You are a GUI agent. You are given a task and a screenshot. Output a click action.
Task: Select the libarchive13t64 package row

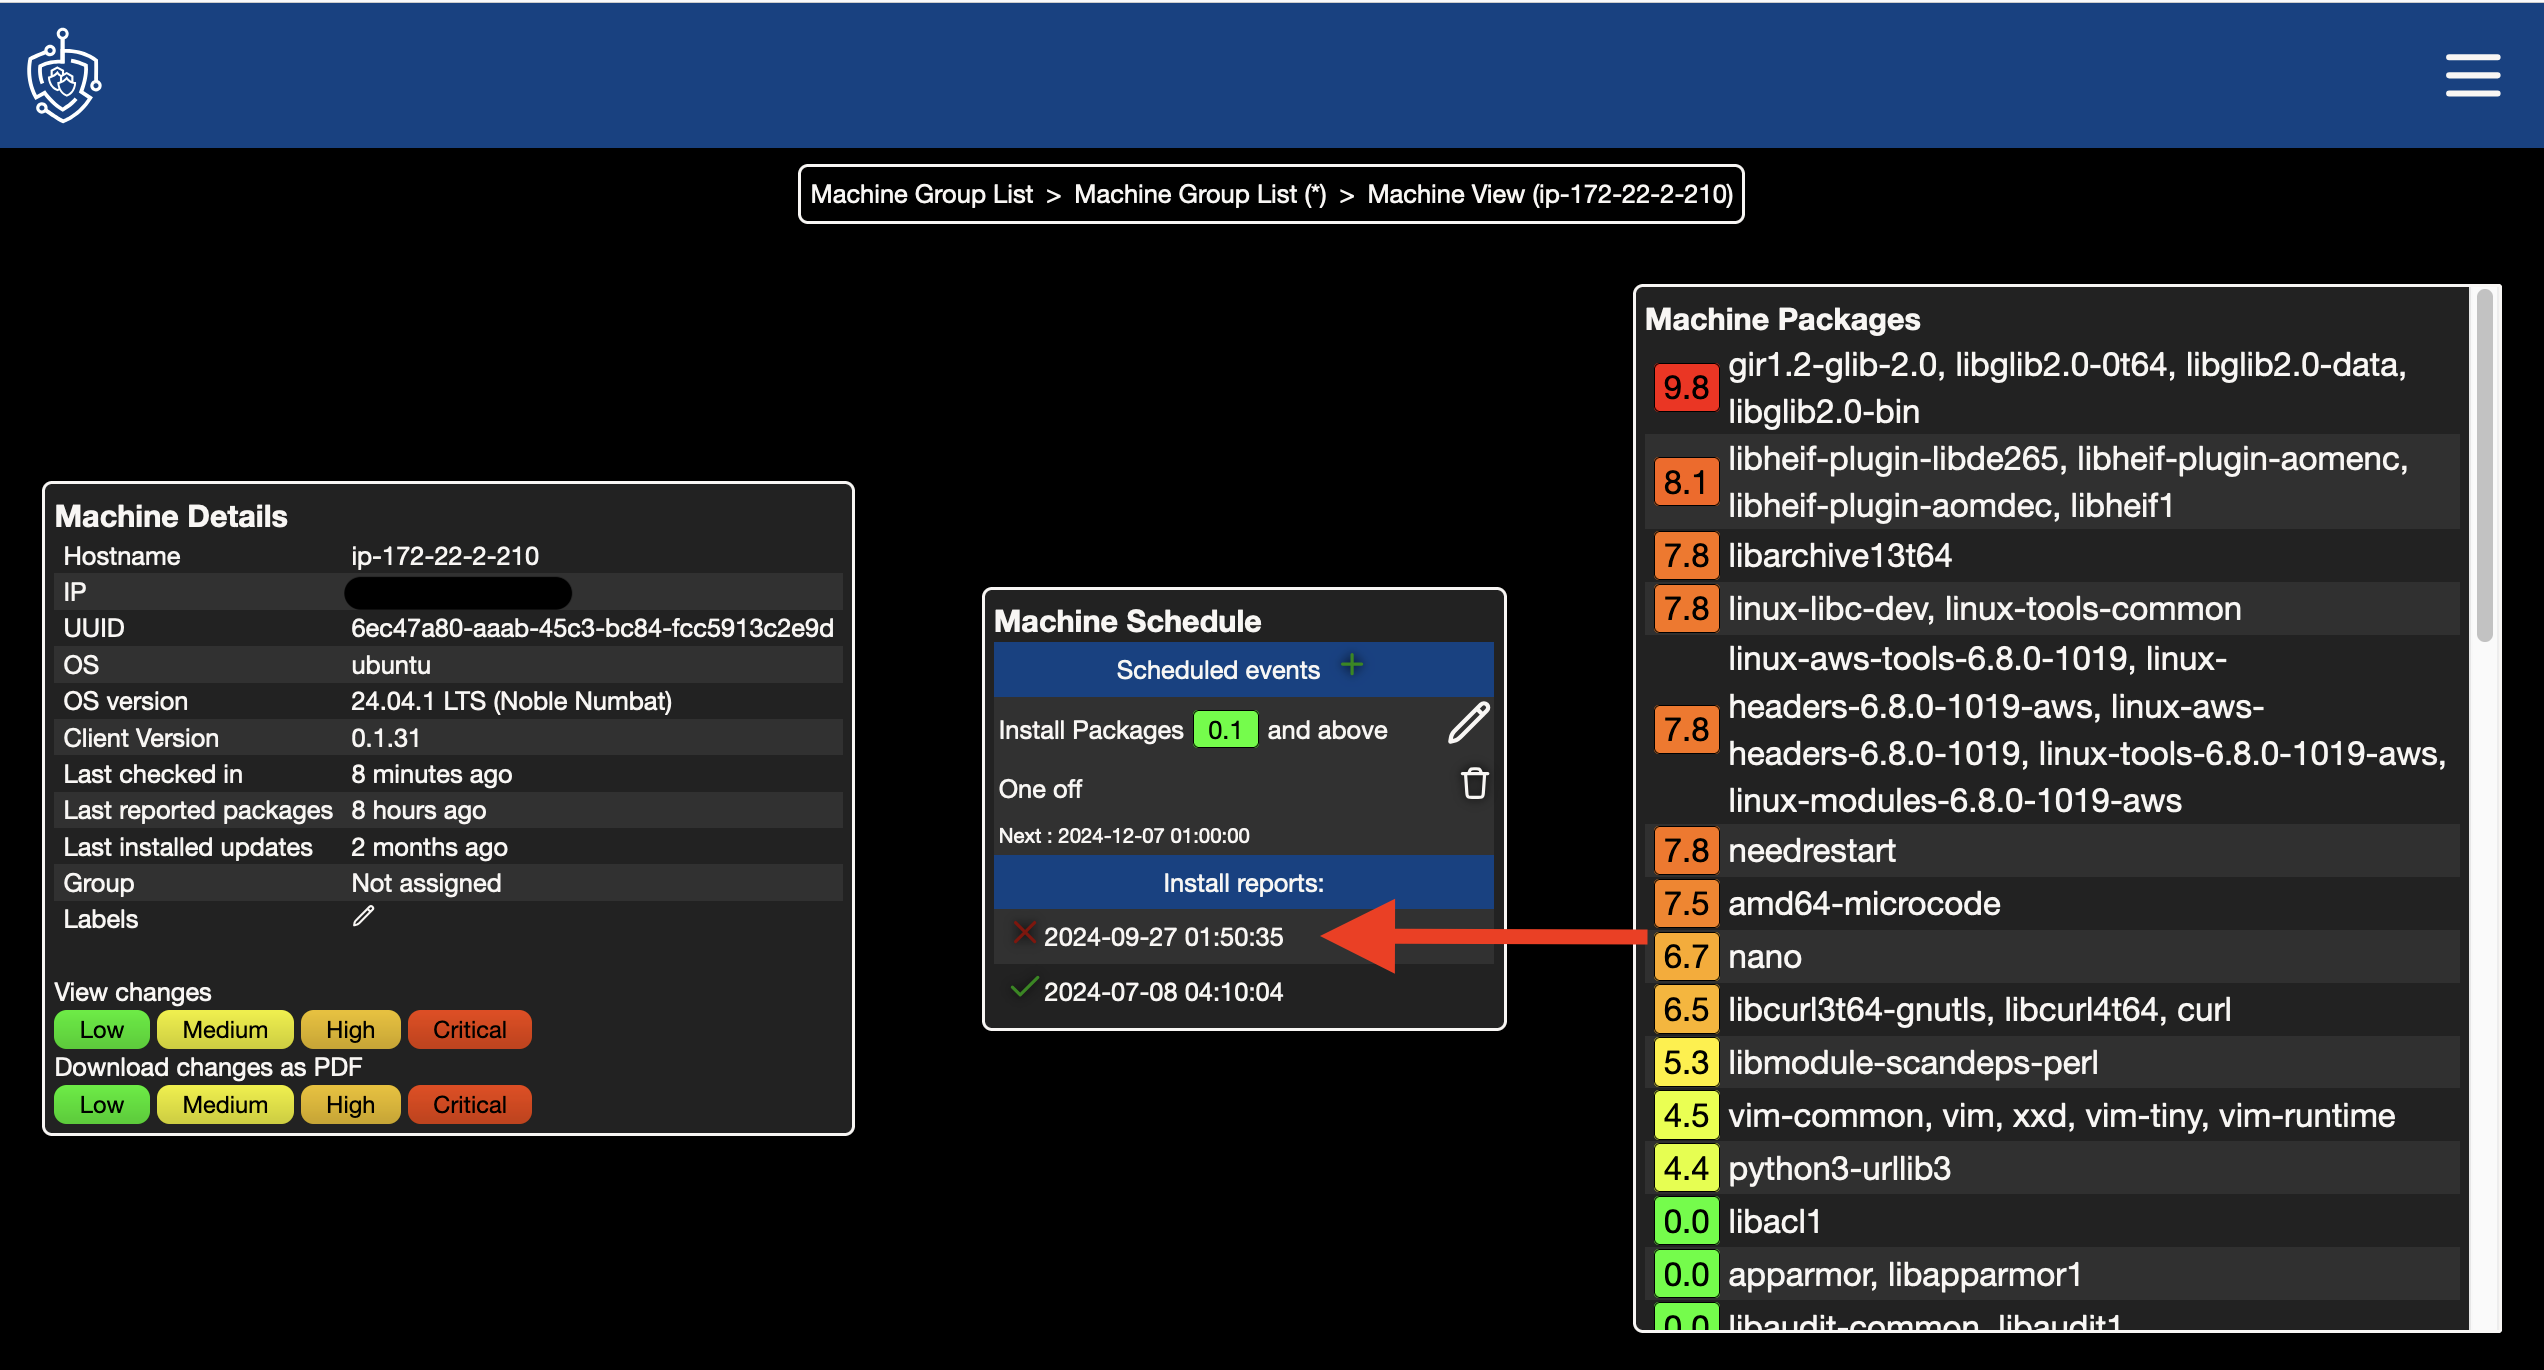click(2052, 555)
